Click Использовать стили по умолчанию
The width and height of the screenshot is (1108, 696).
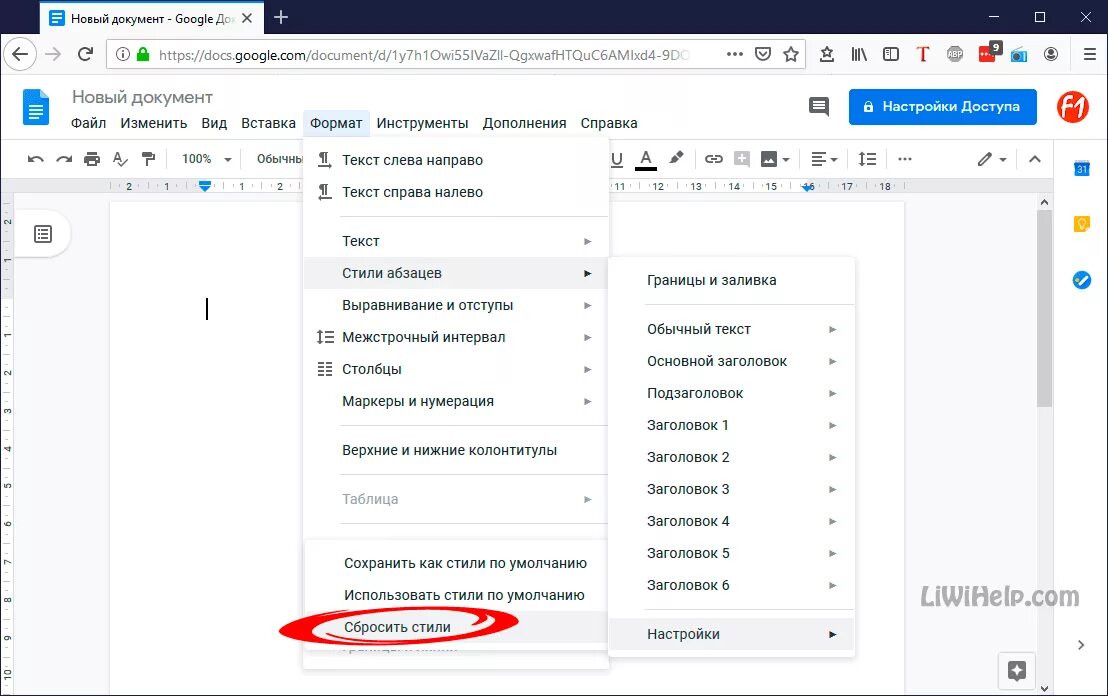pos(456,595)
